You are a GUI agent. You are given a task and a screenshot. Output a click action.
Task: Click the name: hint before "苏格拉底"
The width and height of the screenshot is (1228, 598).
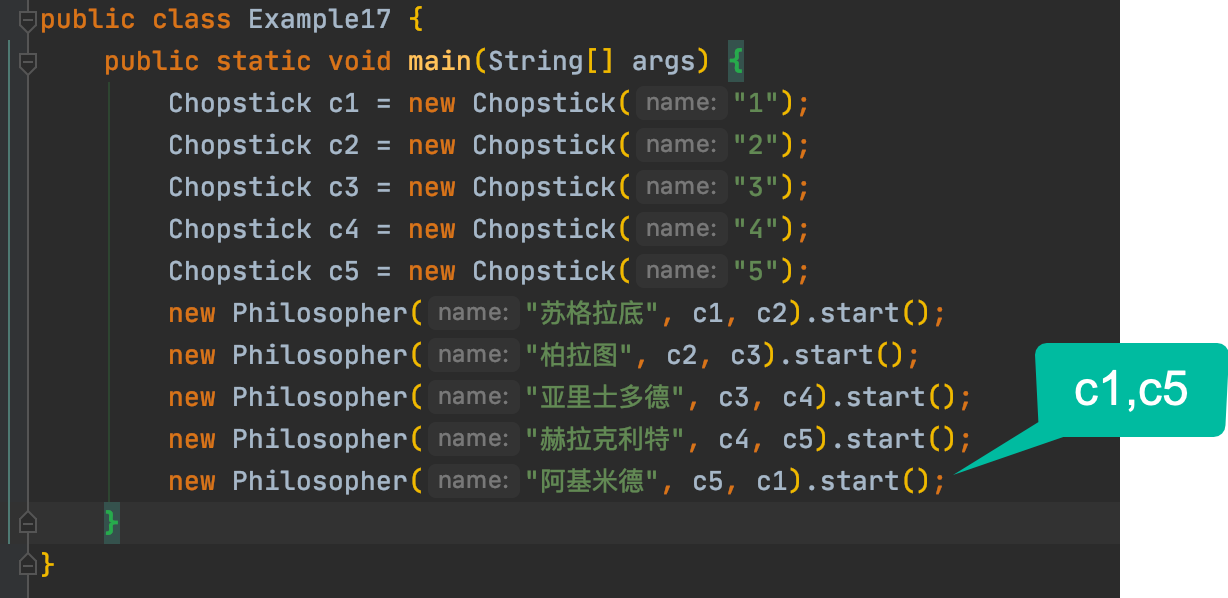[x=473, y=313]
